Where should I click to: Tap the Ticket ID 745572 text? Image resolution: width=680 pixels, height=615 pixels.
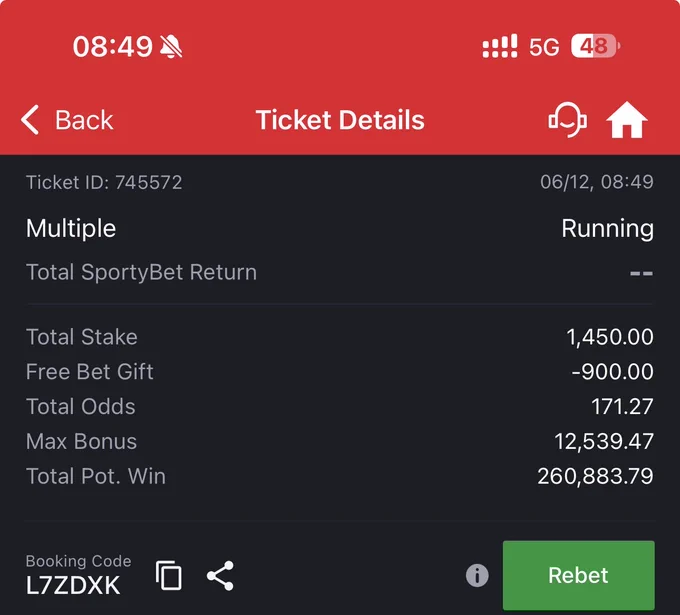tap(104, 182)
